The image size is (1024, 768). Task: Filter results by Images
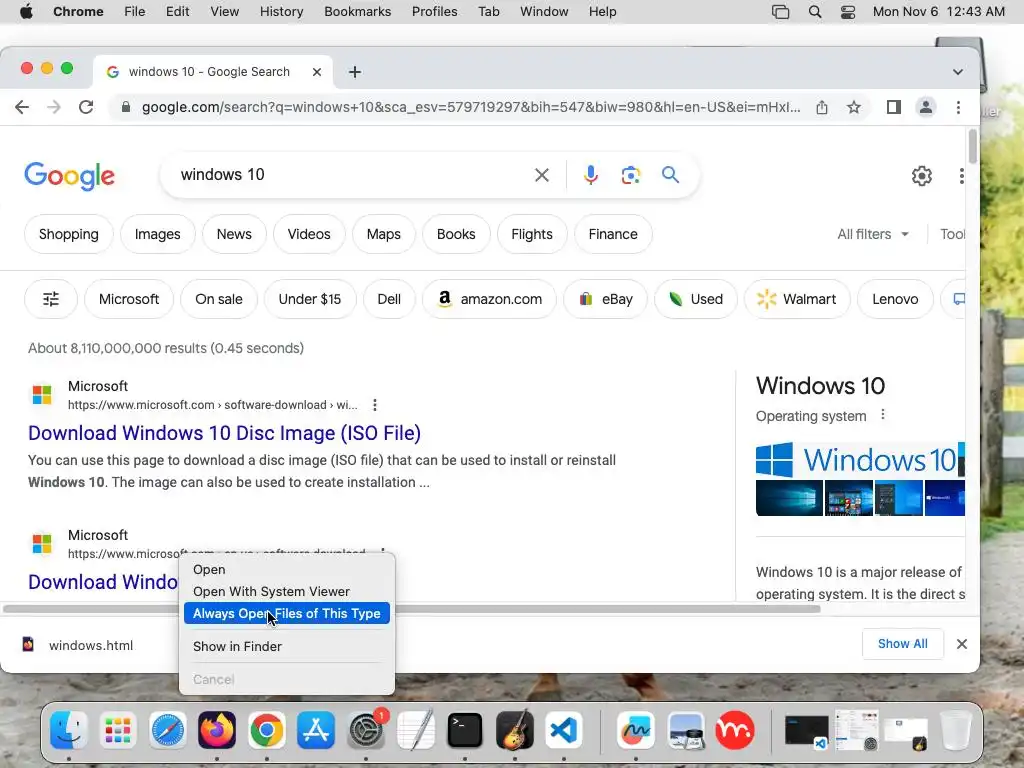click(157, 234)
